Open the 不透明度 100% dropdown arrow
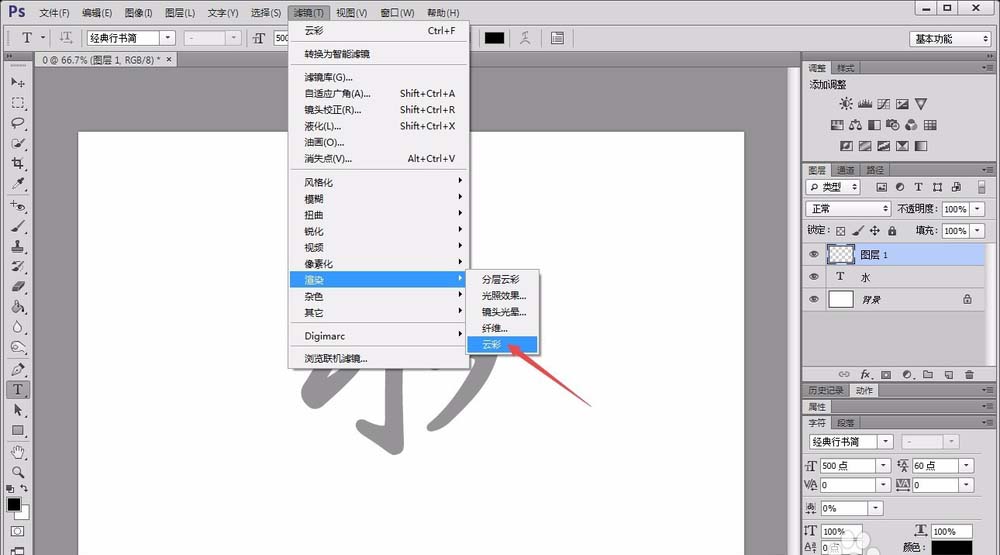Image resolution: width=1000 pixels, height=555 pixels. (x=977, y=209)
